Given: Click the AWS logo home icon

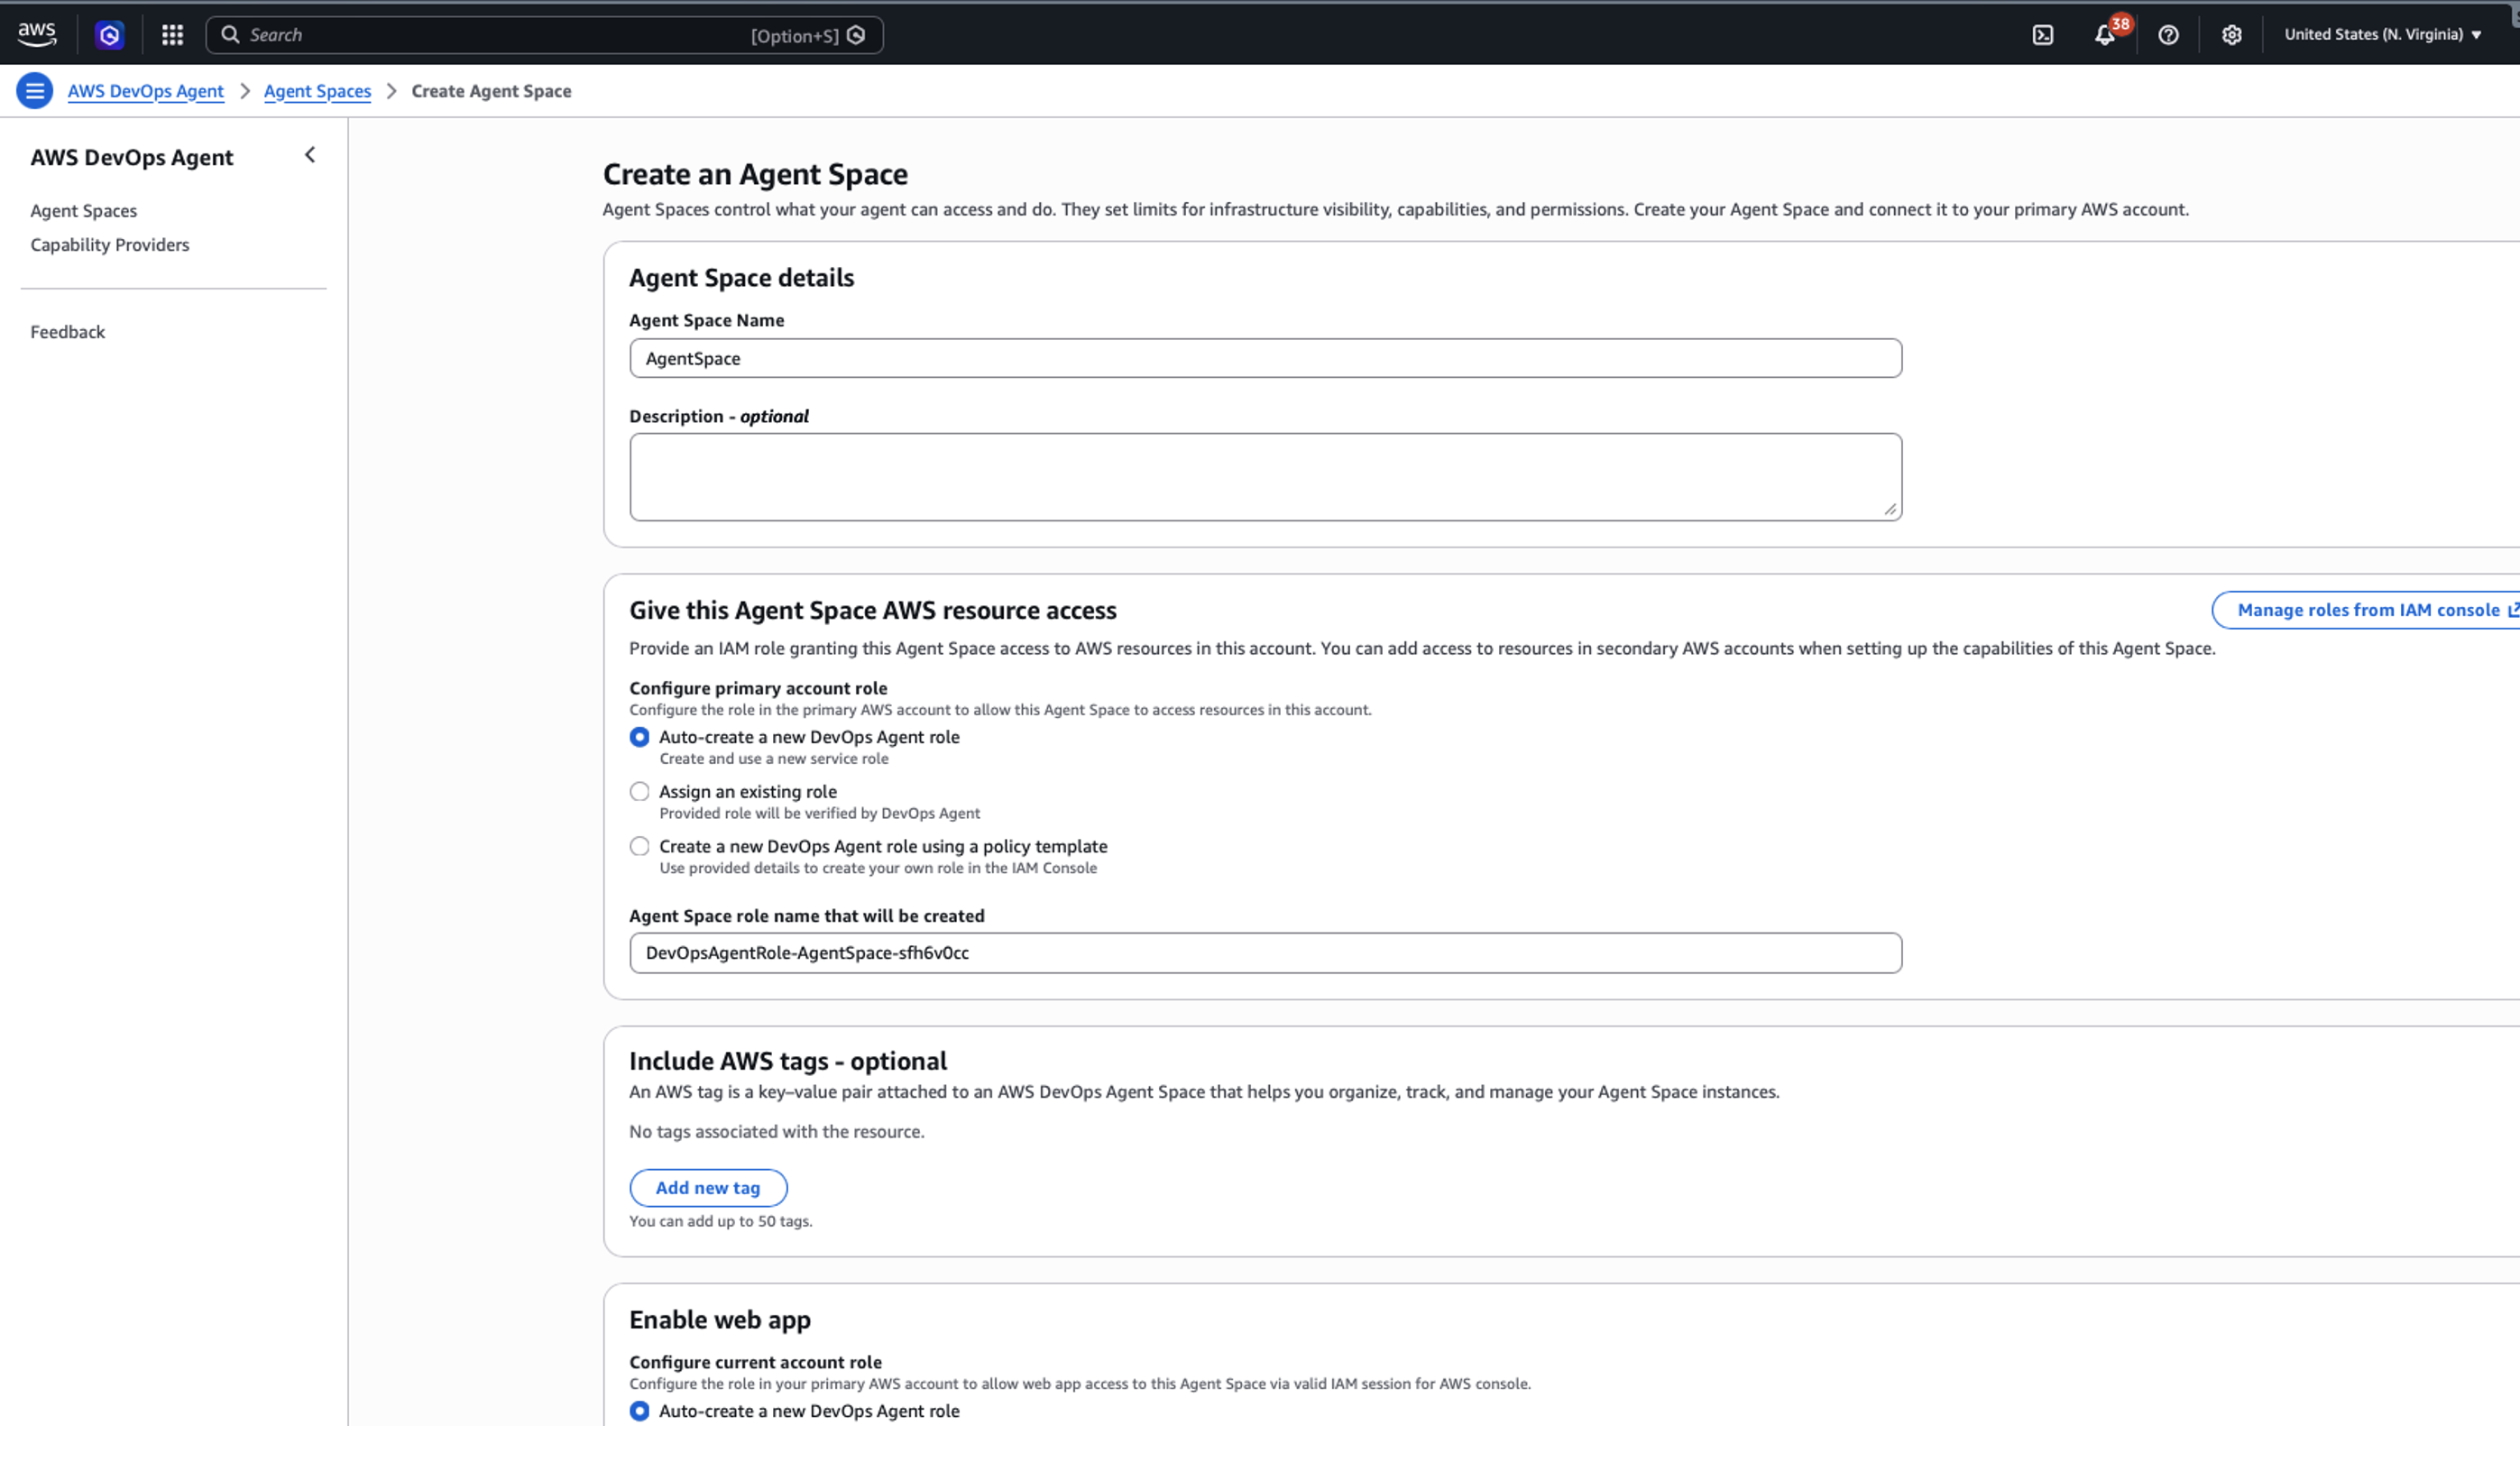Looking at the screenshot, I should coord(37,34).
